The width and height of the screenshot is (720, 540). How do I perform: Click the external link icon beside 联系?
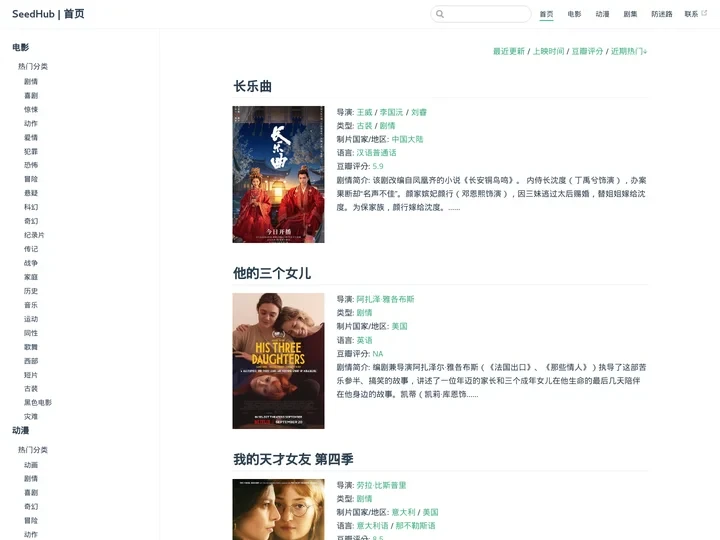(704, 13)
